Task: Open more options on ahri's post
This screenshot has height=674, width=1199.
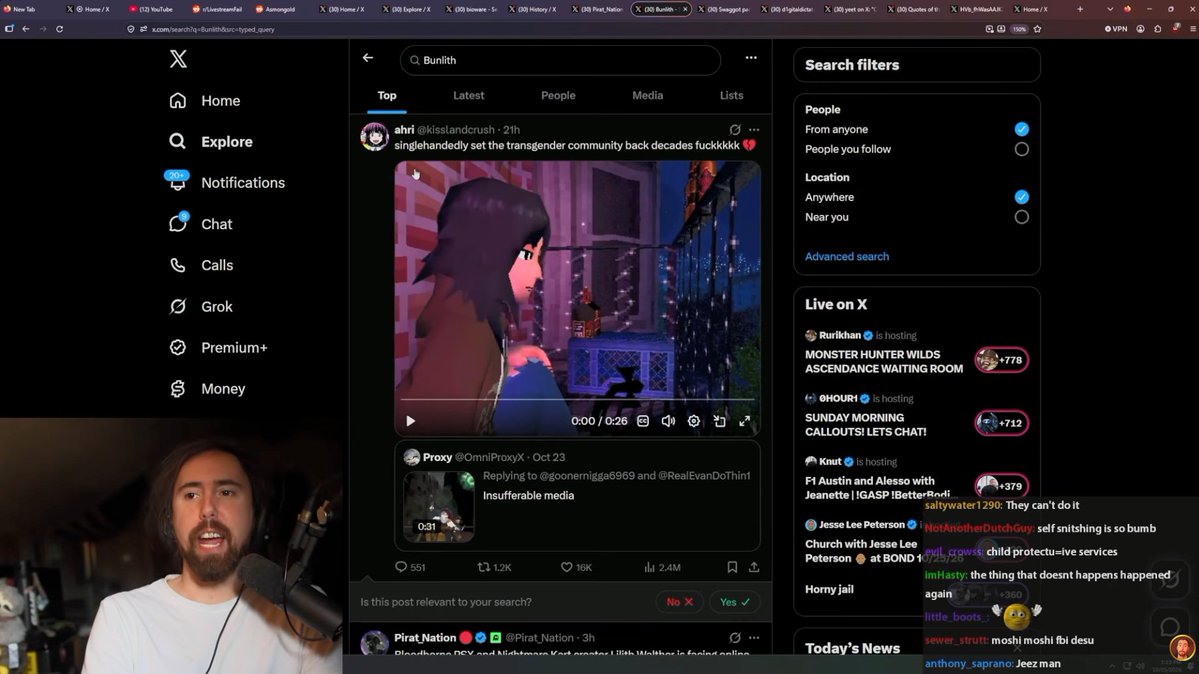Action: (x=754, y=130)
